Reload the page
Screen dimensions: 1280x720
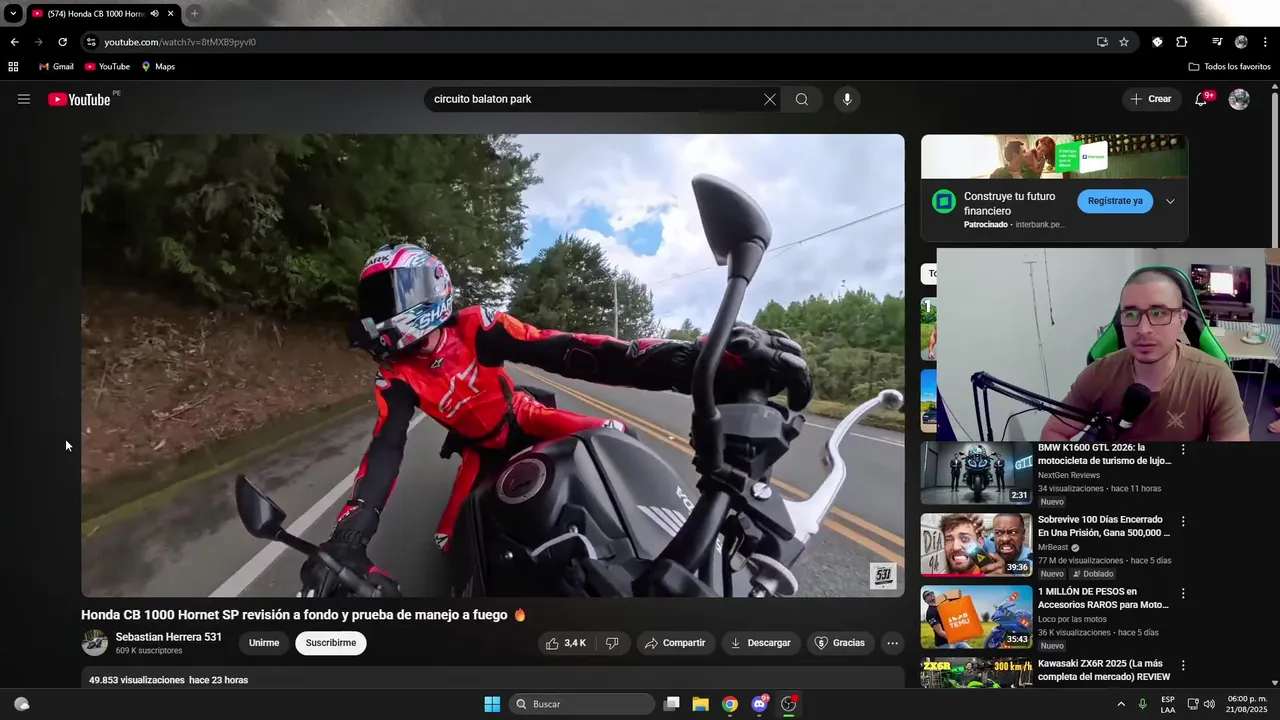click(62, 42)
